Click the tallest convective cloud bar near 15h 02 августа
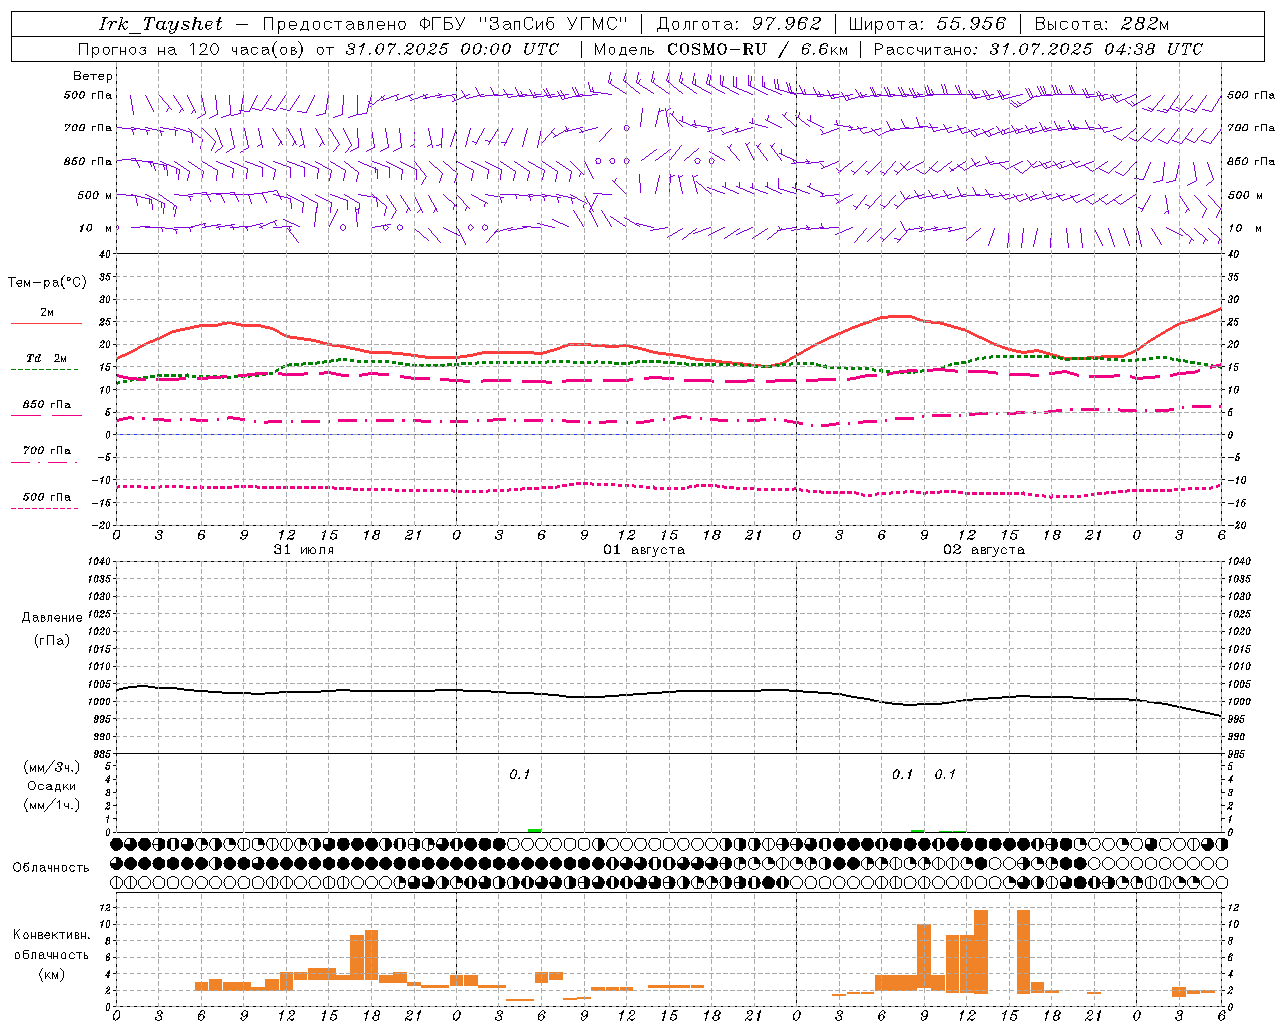 point(1023,951)
